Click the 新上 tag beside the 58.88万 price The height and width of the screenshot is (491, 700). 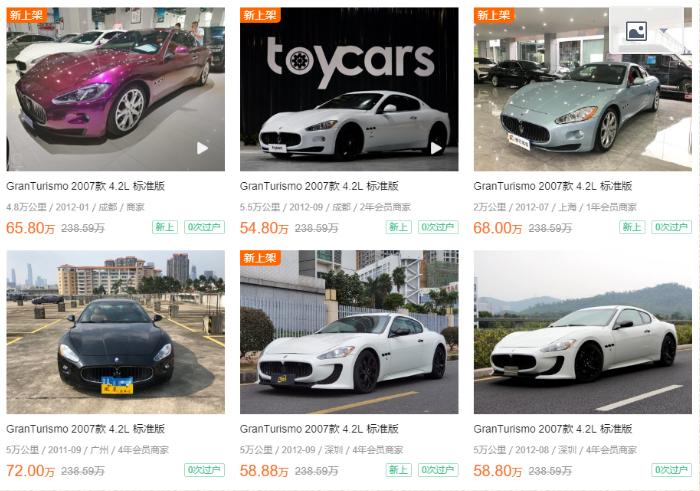pyautogui.click(x=398, y=470)
